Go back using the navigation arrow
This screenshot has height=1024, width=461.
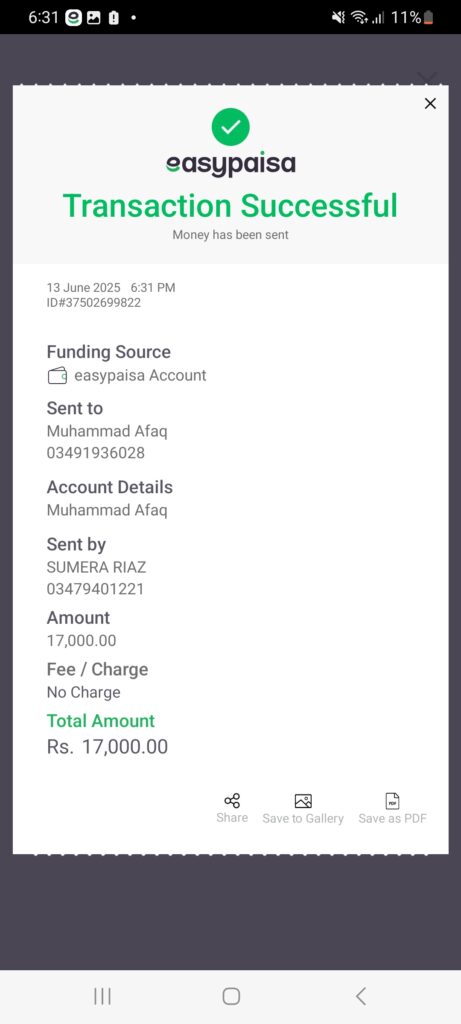tap(360, 996)
